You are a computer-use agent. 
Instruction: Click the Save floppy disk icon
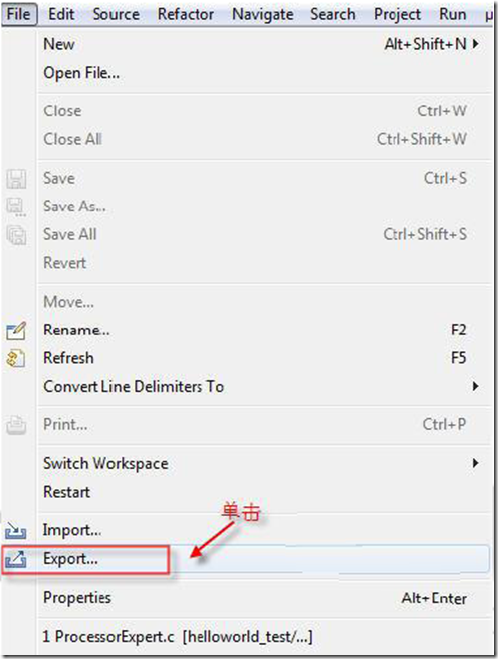[16, 179]
